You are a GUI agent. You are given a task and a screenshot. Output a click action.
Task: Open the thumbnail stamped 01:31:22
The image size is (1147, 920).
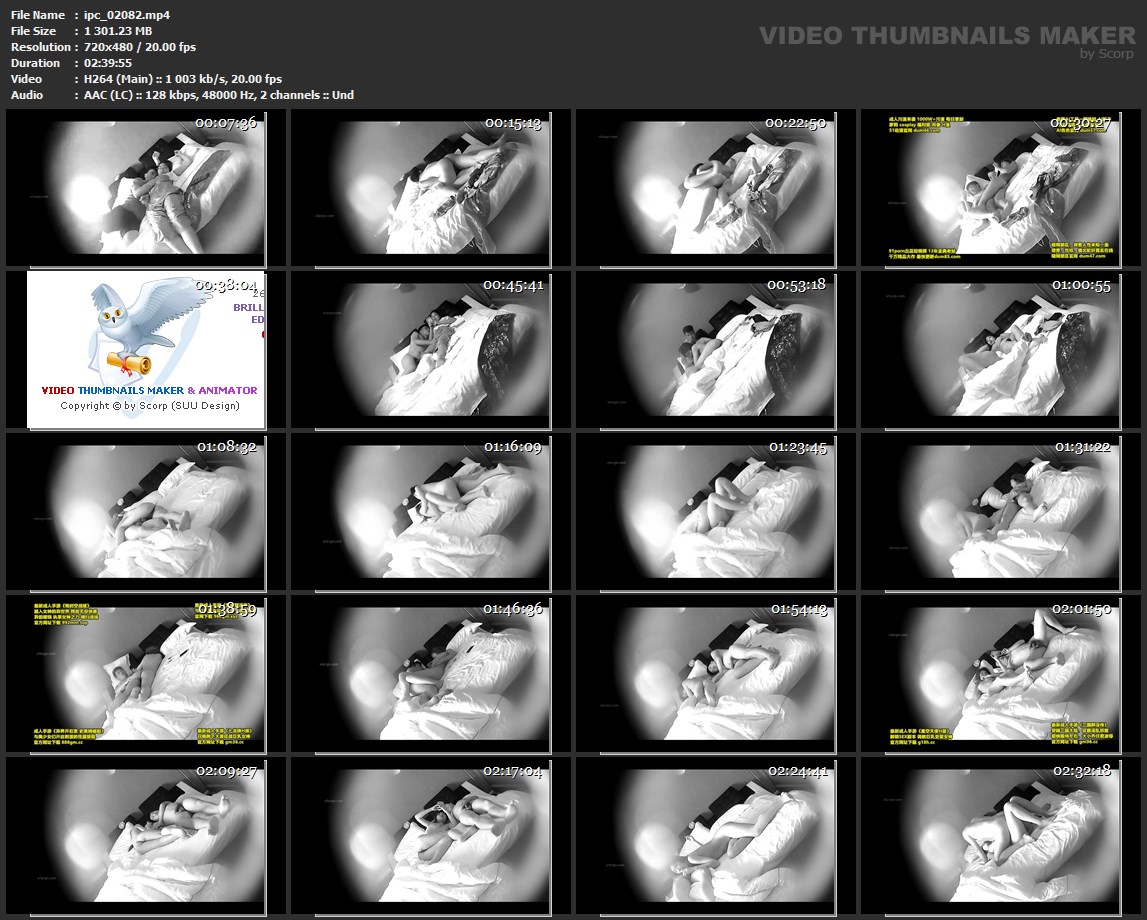(990, 512)
